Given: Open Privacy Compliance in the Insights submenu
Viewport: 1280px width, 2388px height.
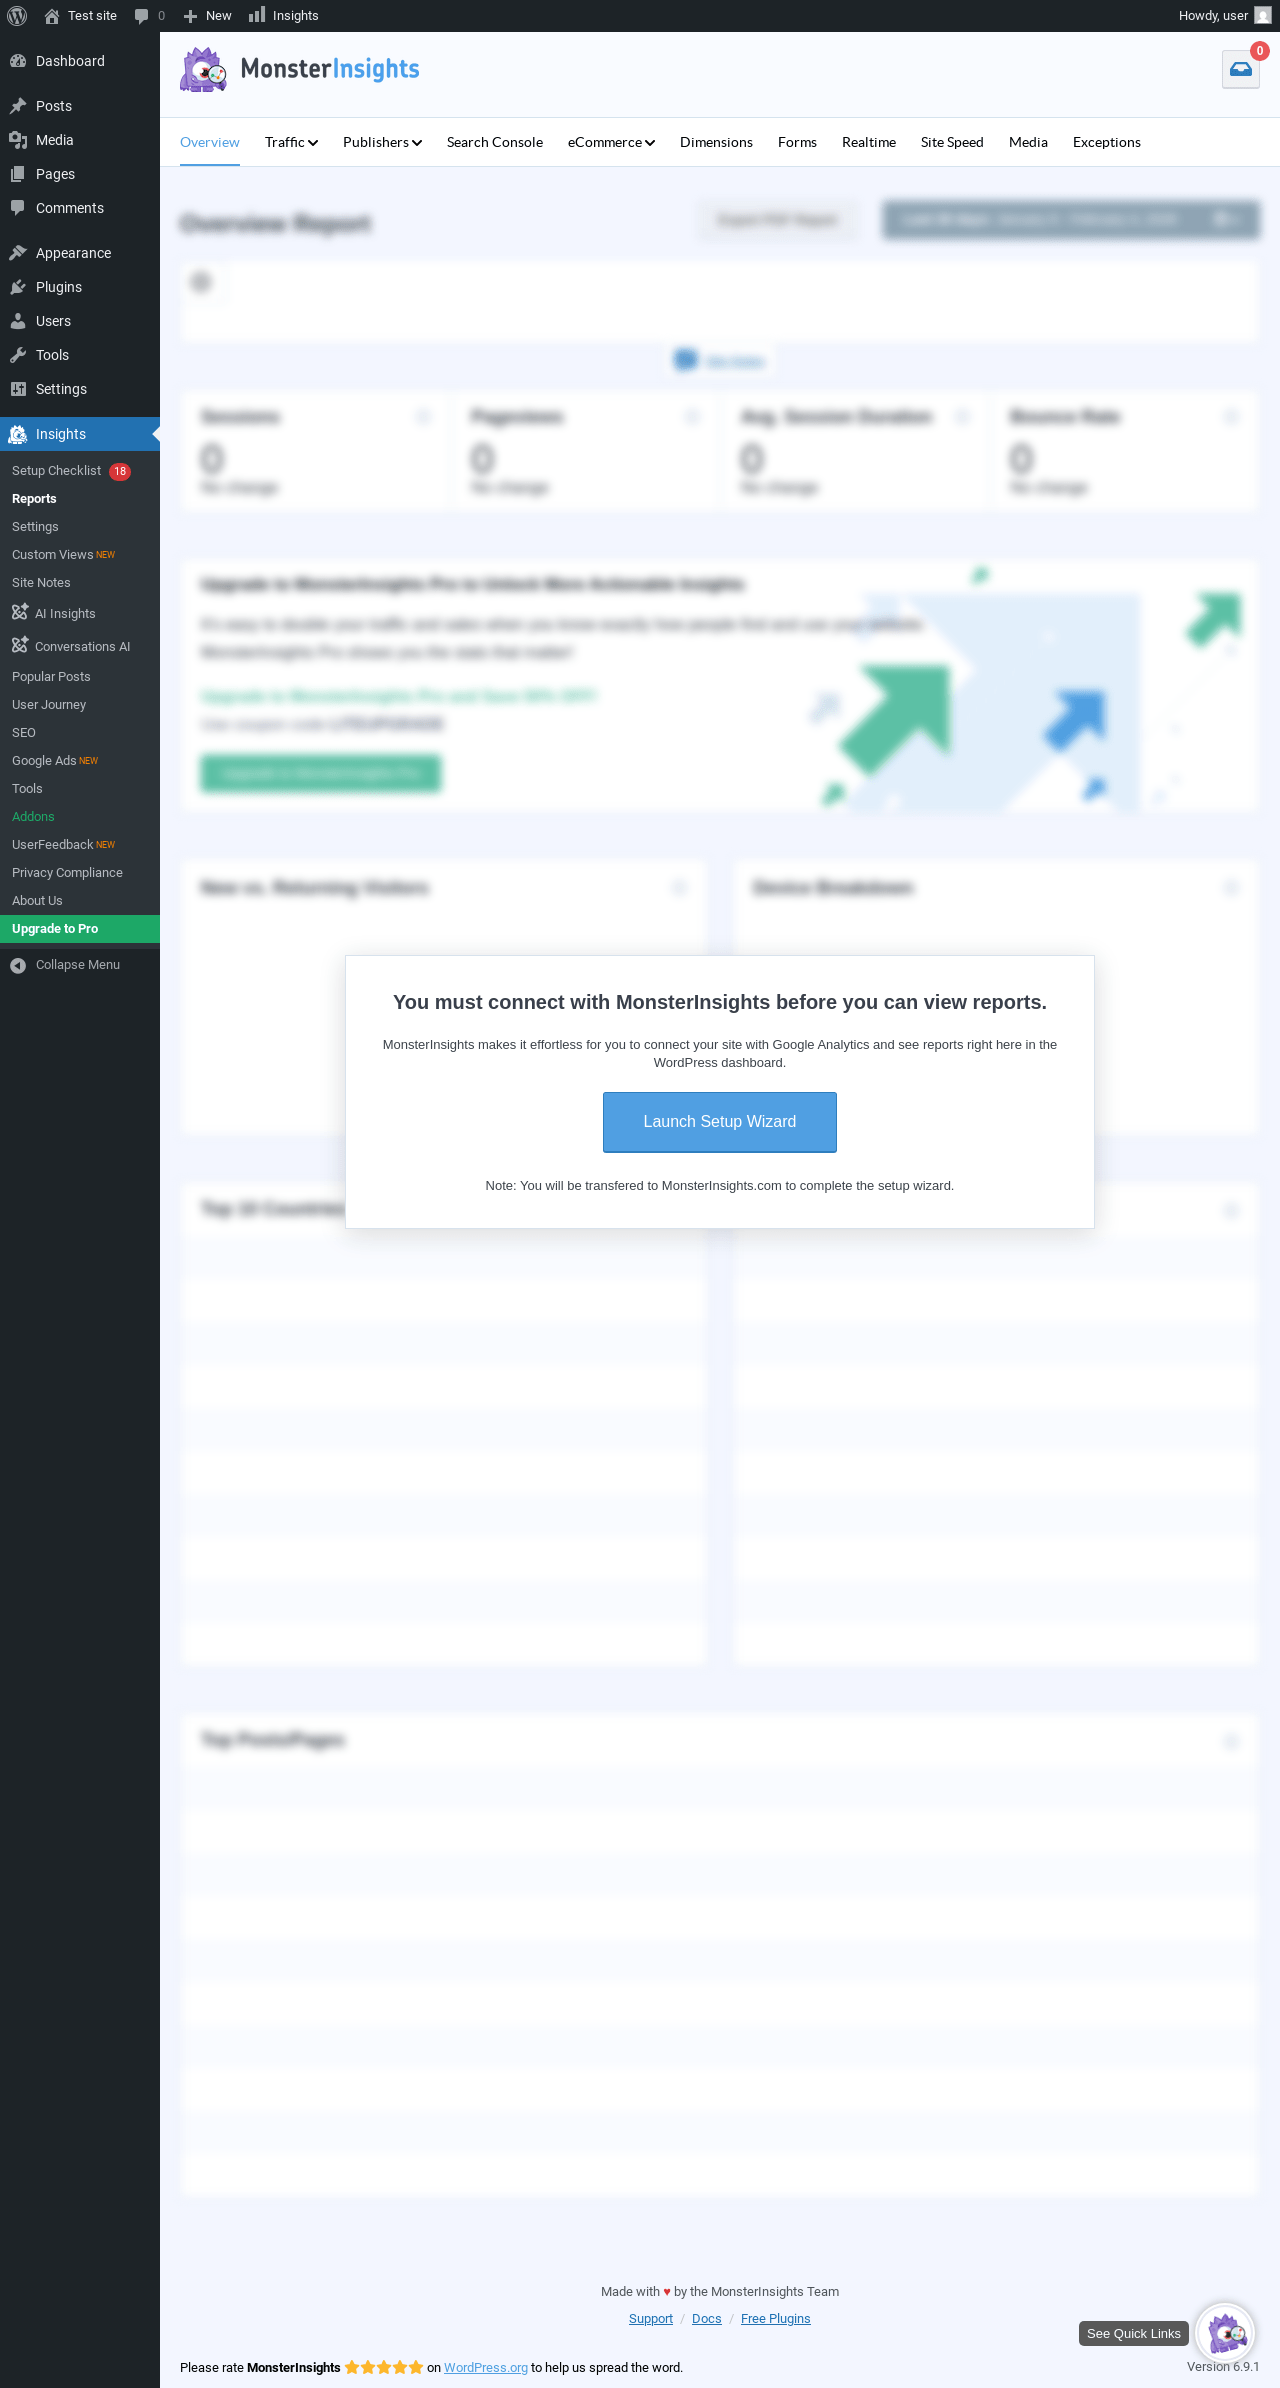Looking at the screenshot, I should coord(67,873).
